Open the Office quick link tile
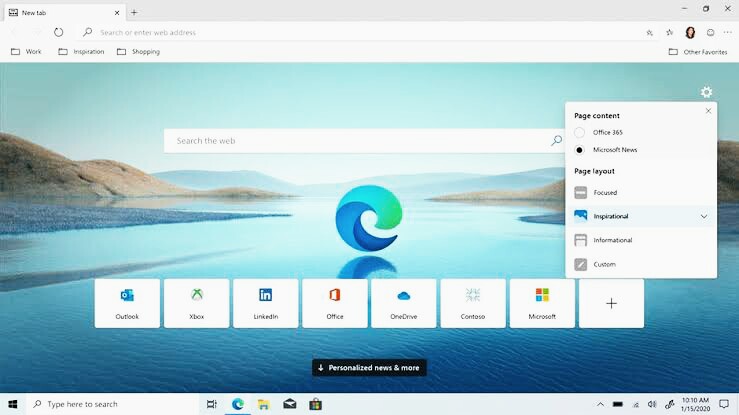 pyautogui.click(x=335, y=303)
